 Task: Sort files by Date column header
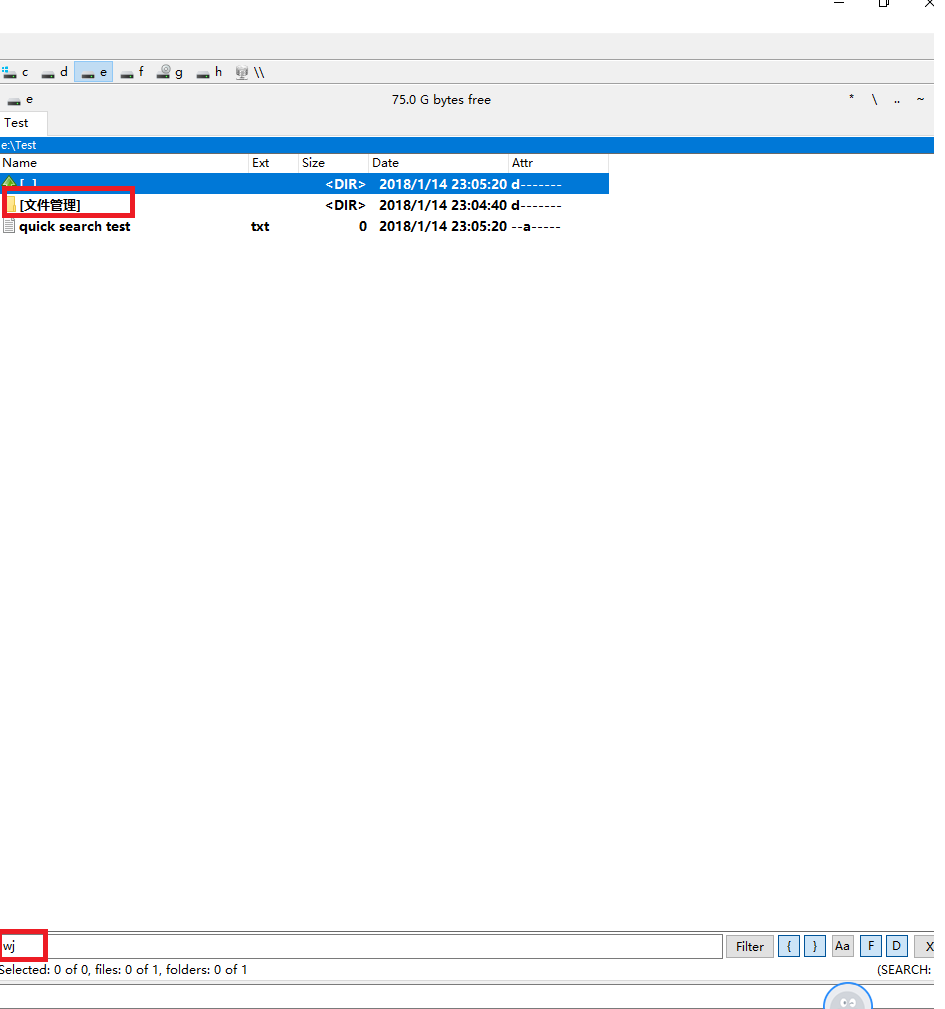438,163
